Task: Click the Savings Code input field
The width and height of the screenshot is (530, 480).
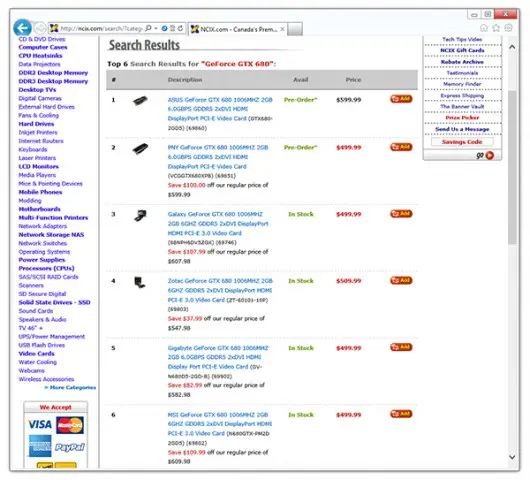Action: pos(462,142)
